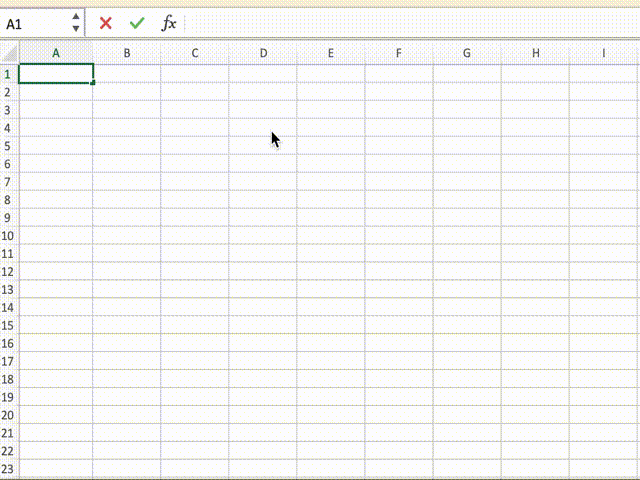Image resolution: width=640 pixels, height=480 pixels.
Task: Click the fill handle of cell A1
Action: tap(93, 83)
